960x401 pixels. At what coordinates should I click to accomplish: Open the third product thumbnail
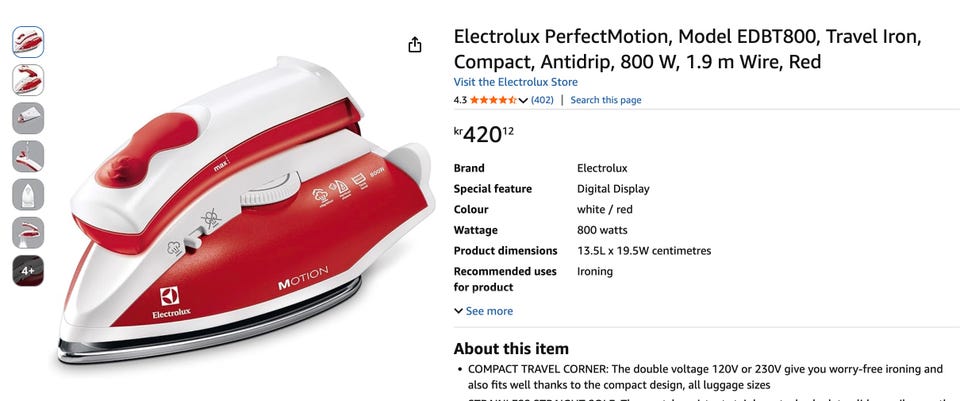pyautogui.click(x=28, y=118)
